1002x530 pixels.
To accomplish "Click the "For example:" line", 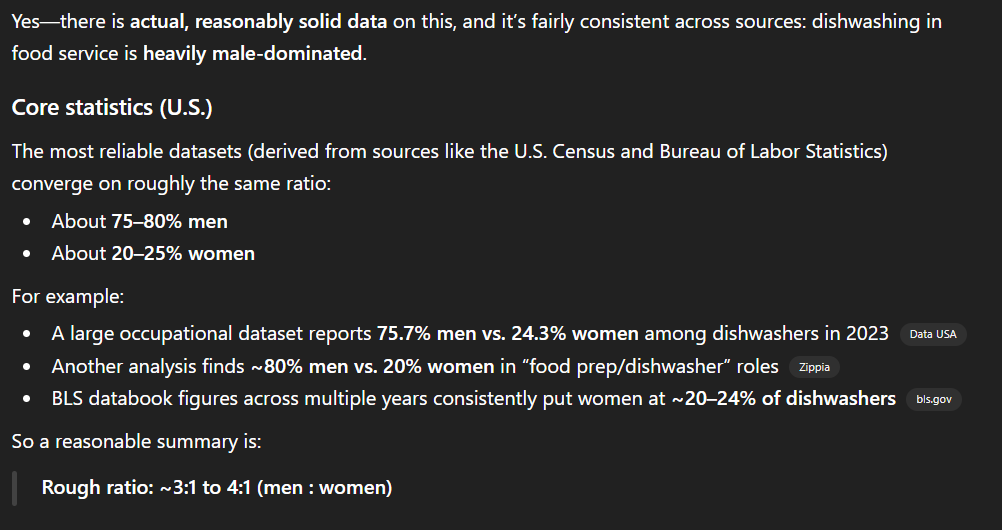I will tap(67, 297).
